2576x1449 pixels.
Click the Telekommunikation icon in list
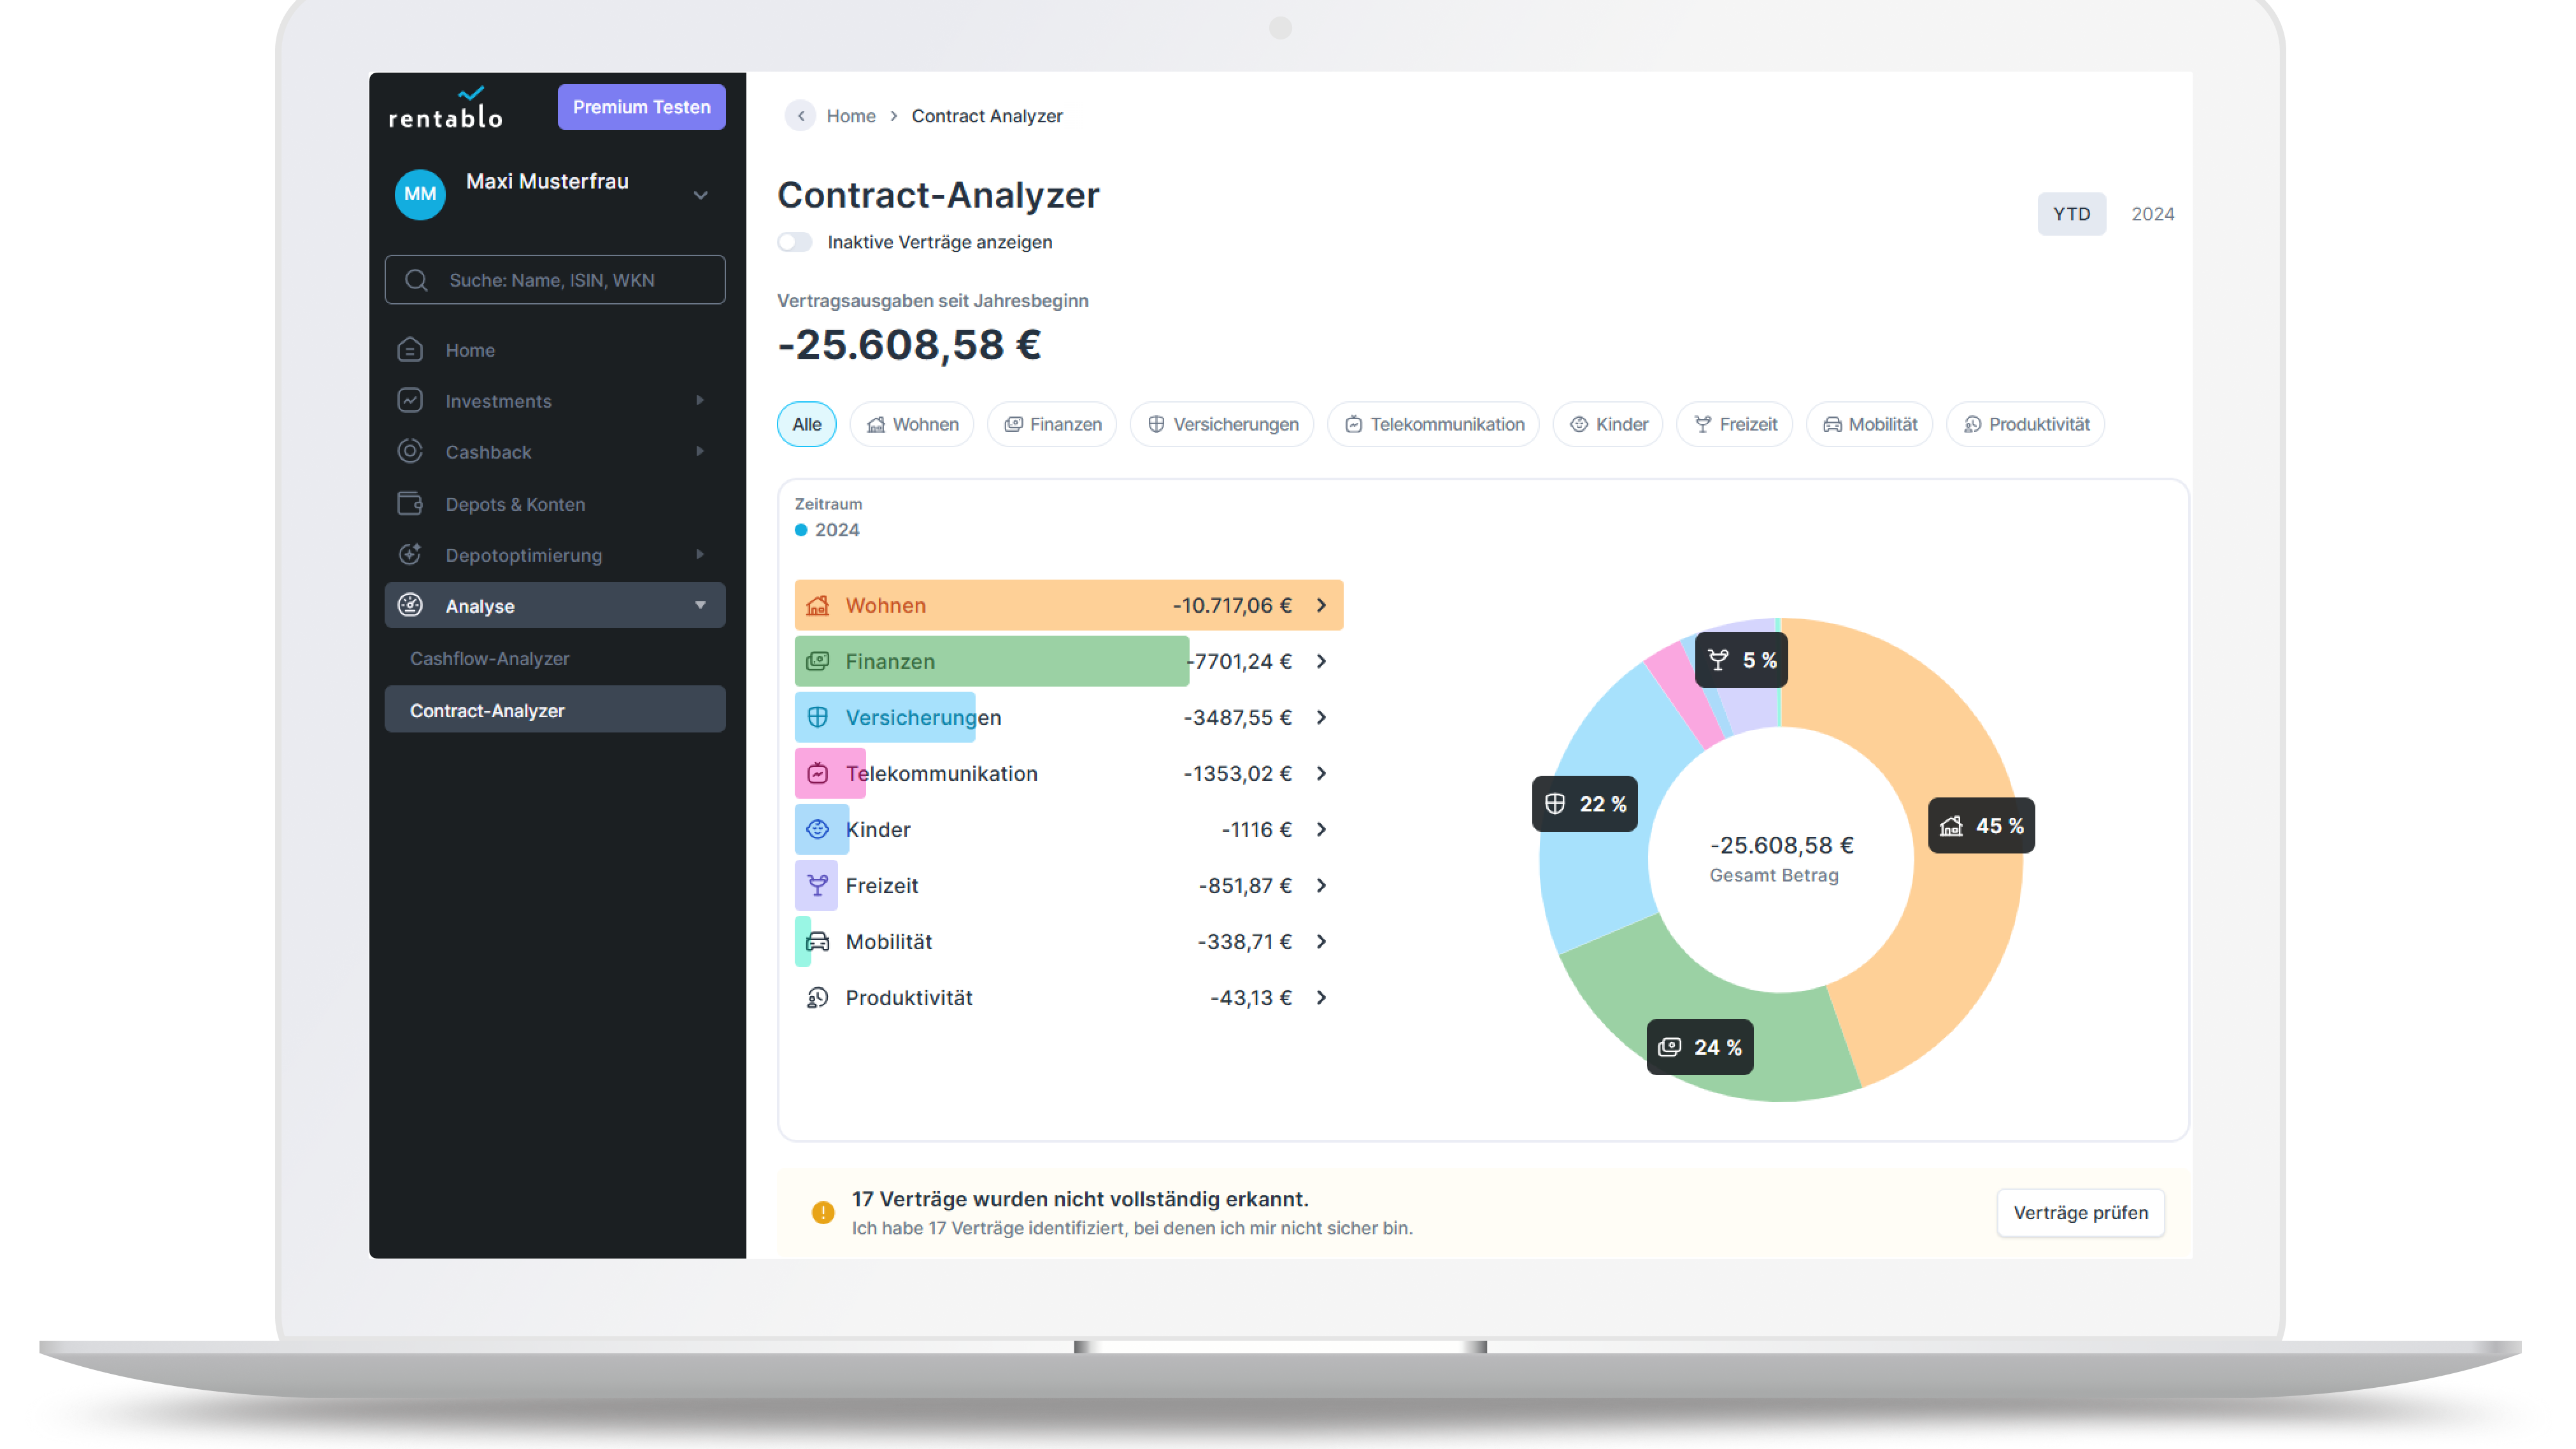click(x=818, y=774)
